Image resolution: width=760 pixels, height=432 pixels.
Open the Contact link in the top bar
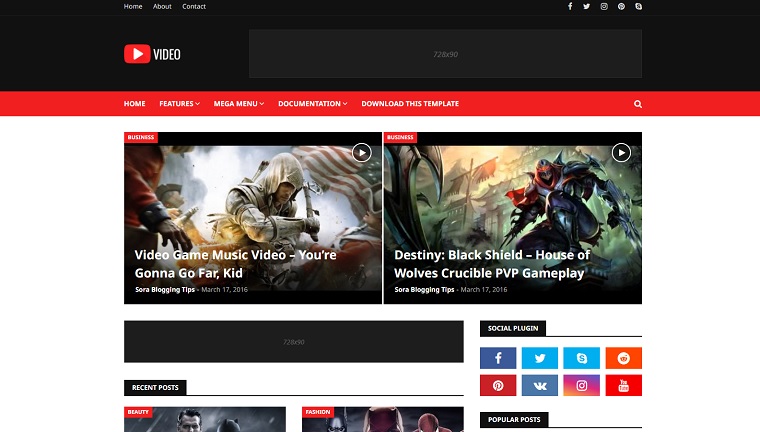click(x=194, y=6)
